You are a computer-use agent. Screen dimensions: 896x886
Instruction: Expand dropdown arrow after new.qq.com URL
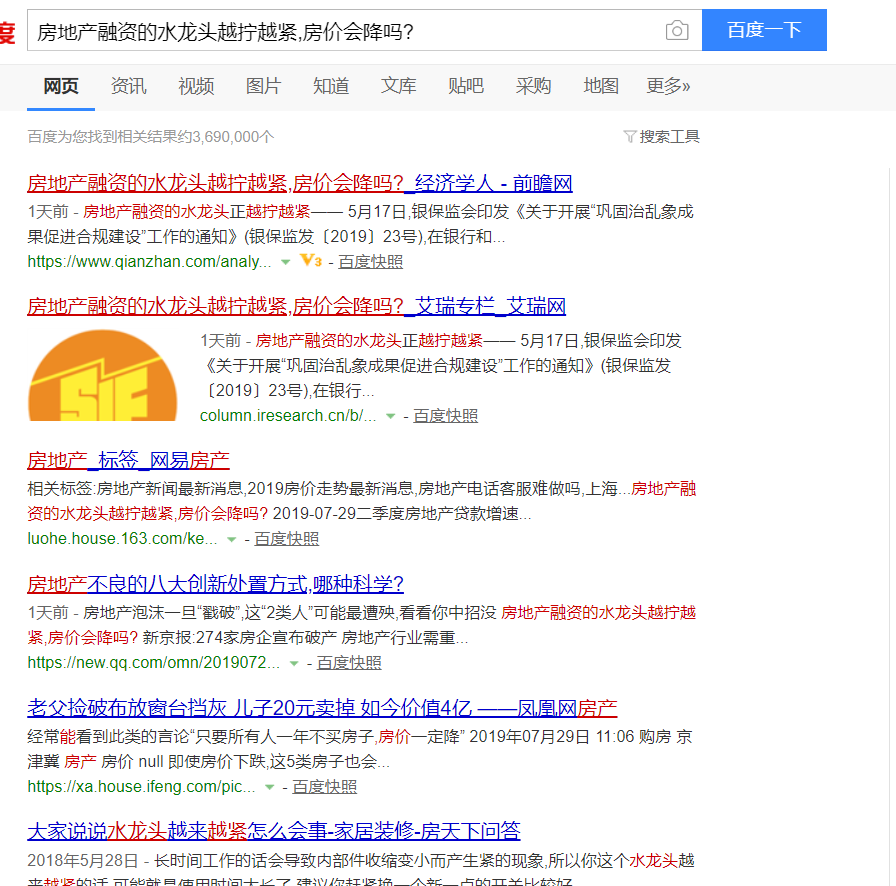(294, 663)
